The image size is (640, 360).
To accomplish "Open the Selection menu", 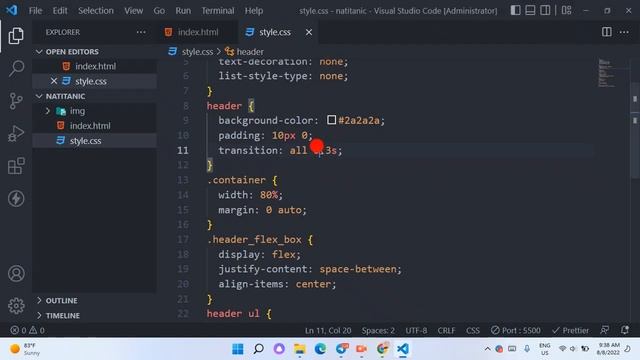I will coord(96,11).
